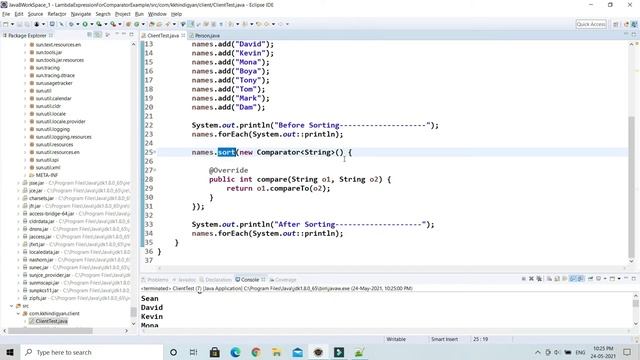Image resolution: width=640 pixels, height=360 pixels.
Task: Click Collapse All in Package Explorer
Action: point(89,35)
